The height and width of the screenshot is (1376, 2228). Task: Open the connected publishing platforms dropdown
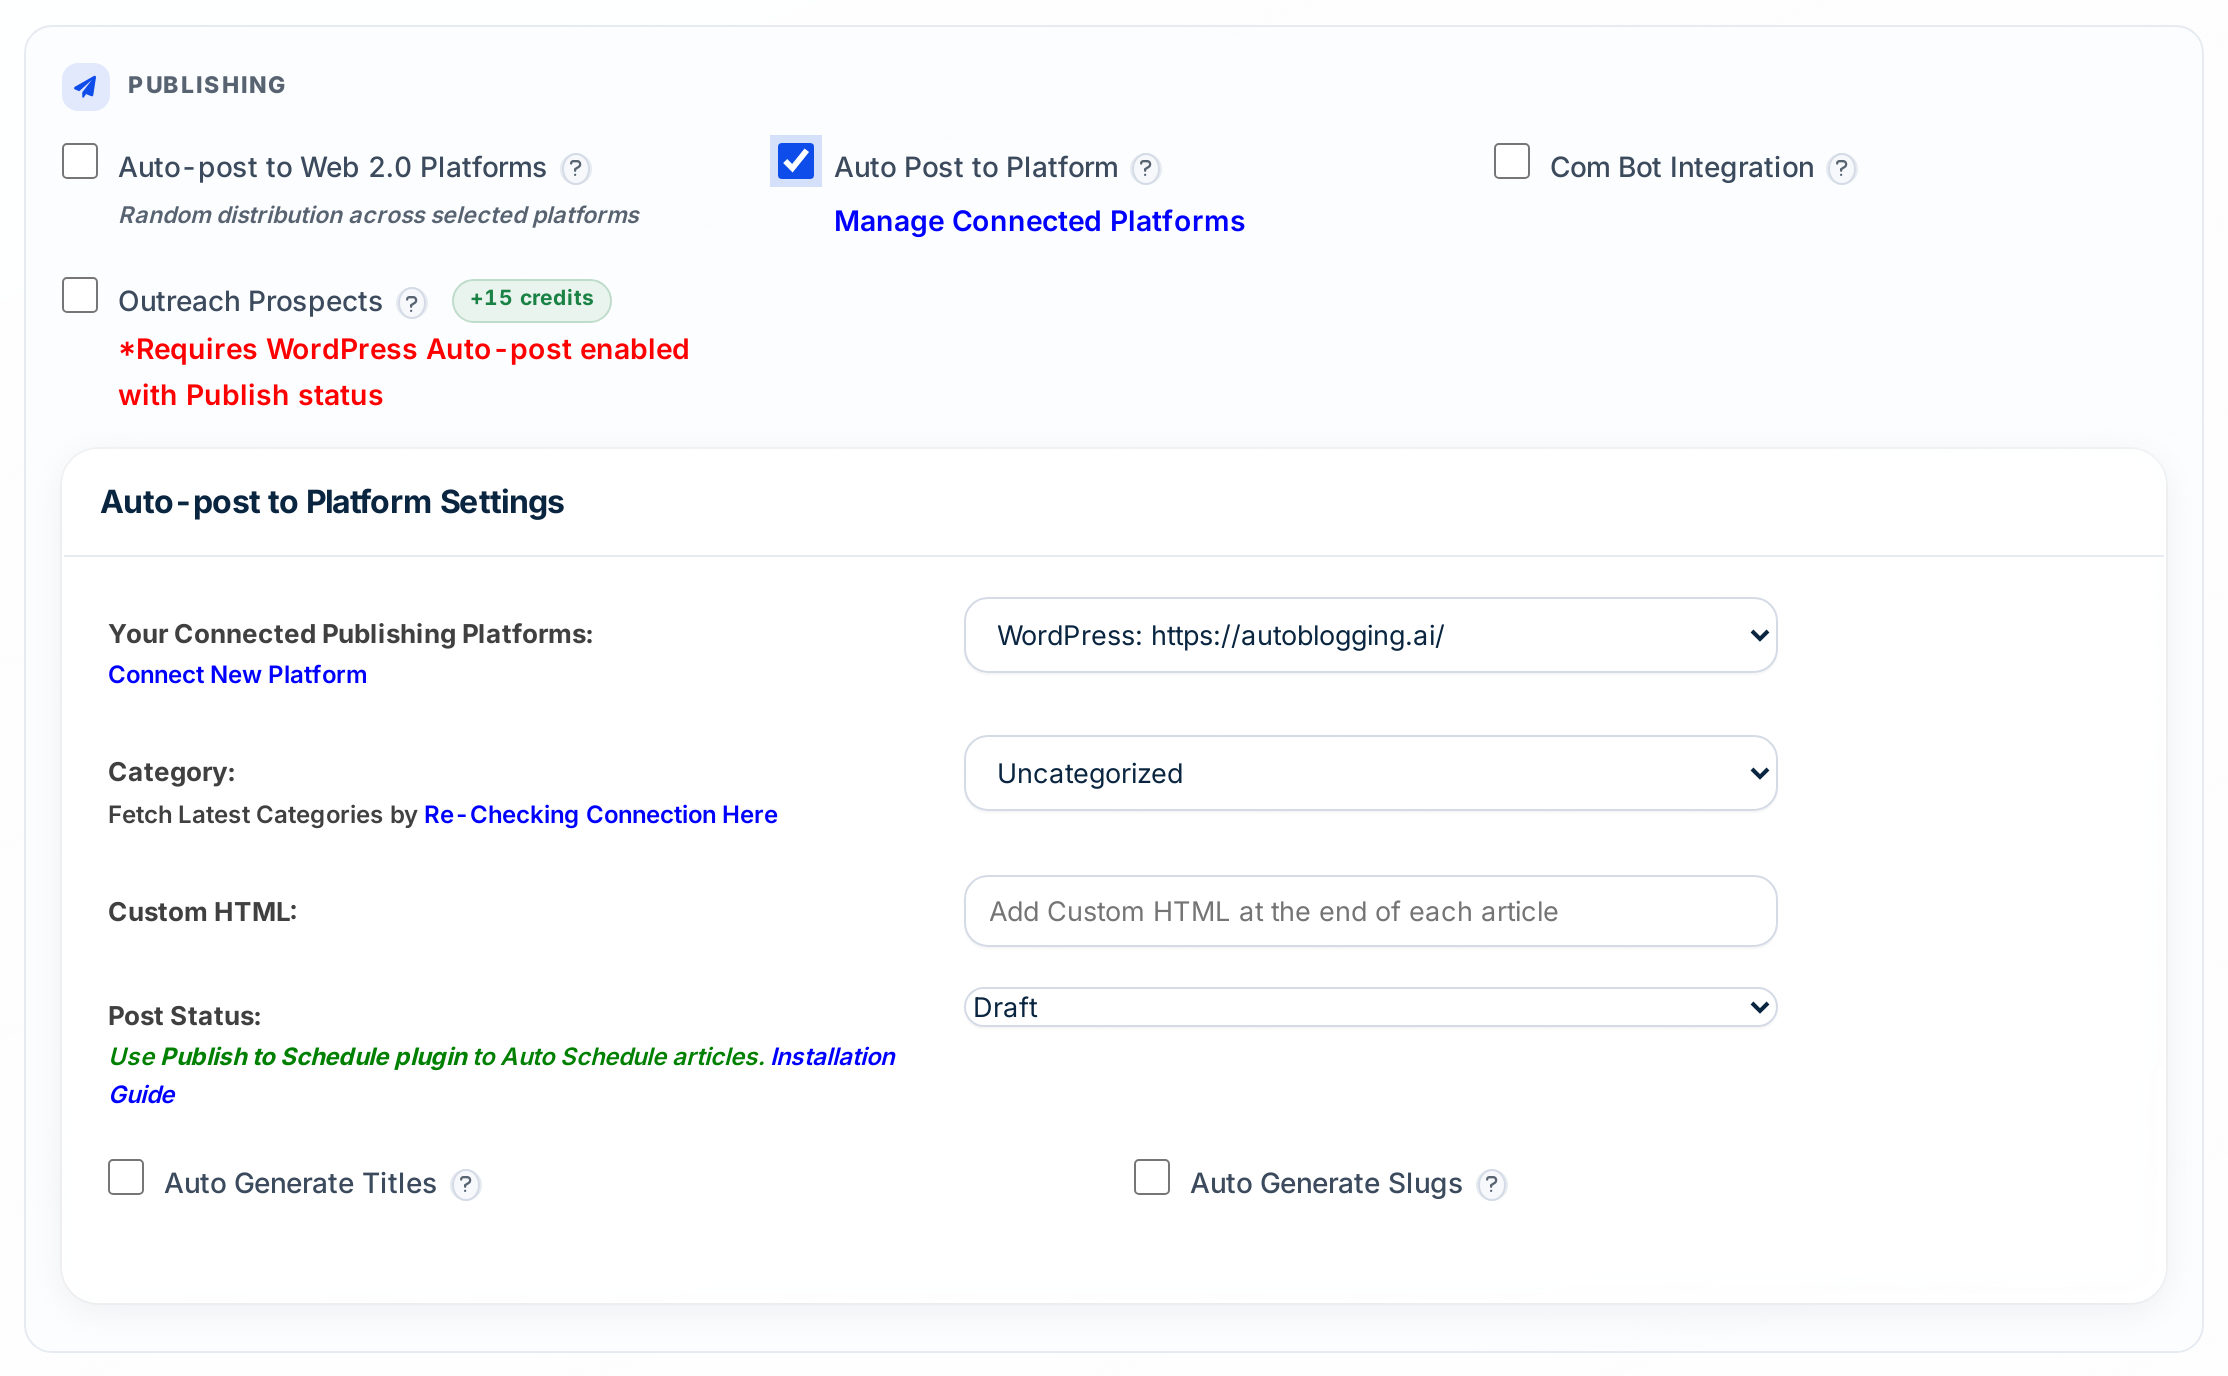click(x=1370, y=635)
